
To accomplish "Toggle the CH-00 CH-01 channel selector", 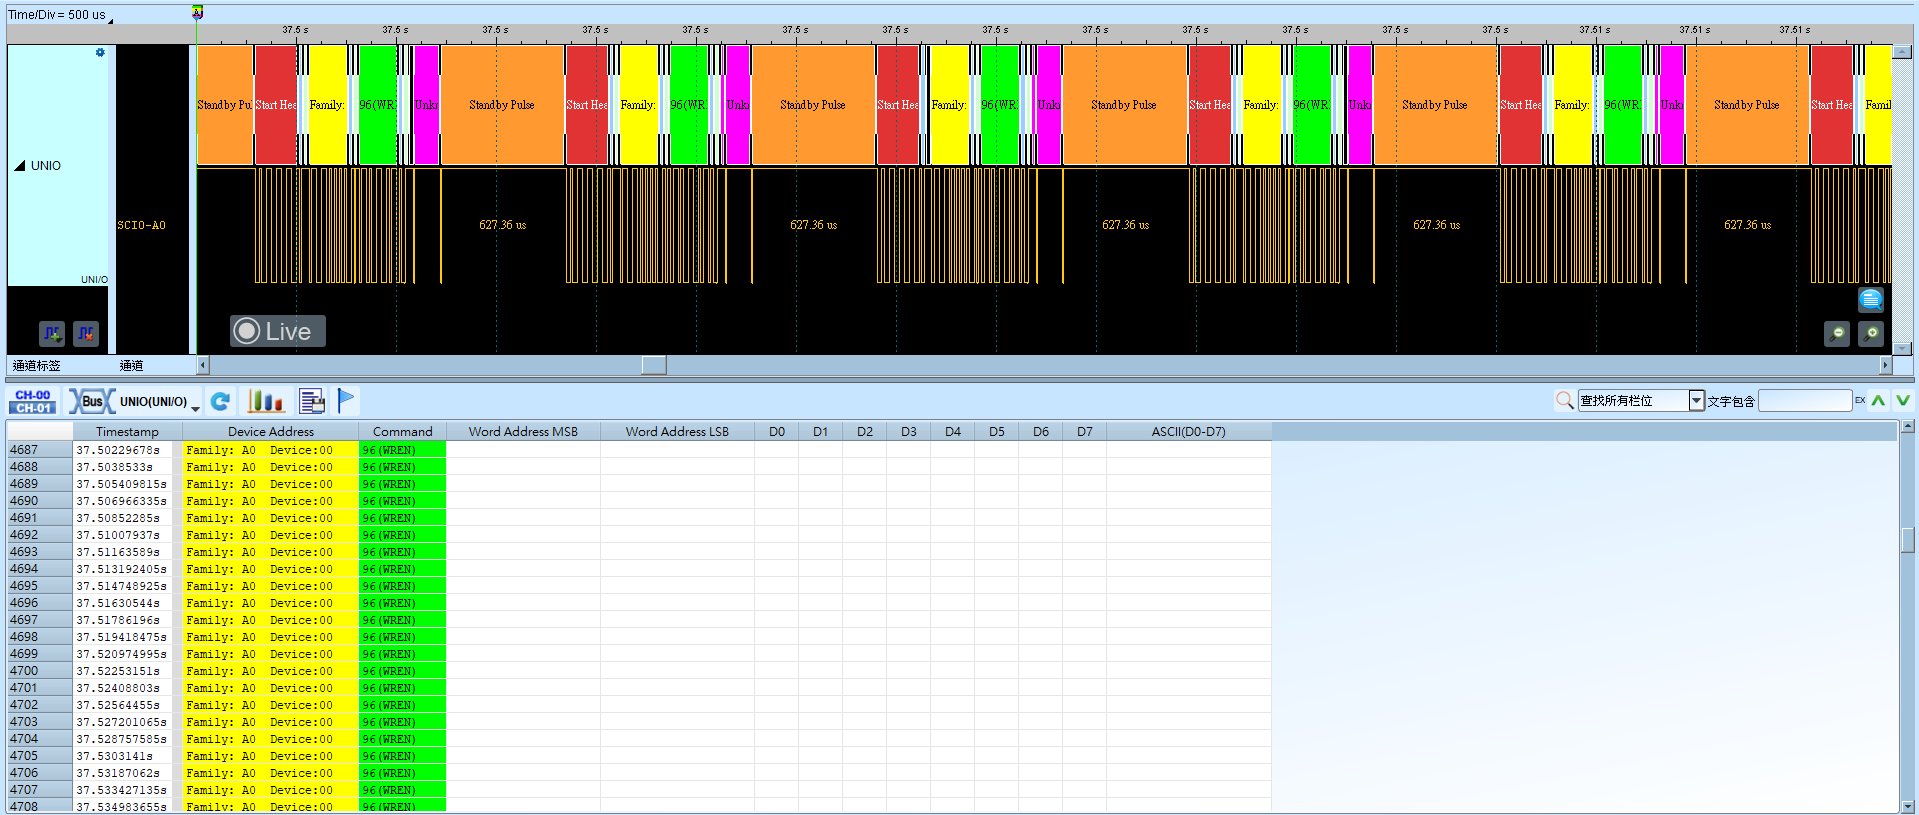I will coord(33,401).
